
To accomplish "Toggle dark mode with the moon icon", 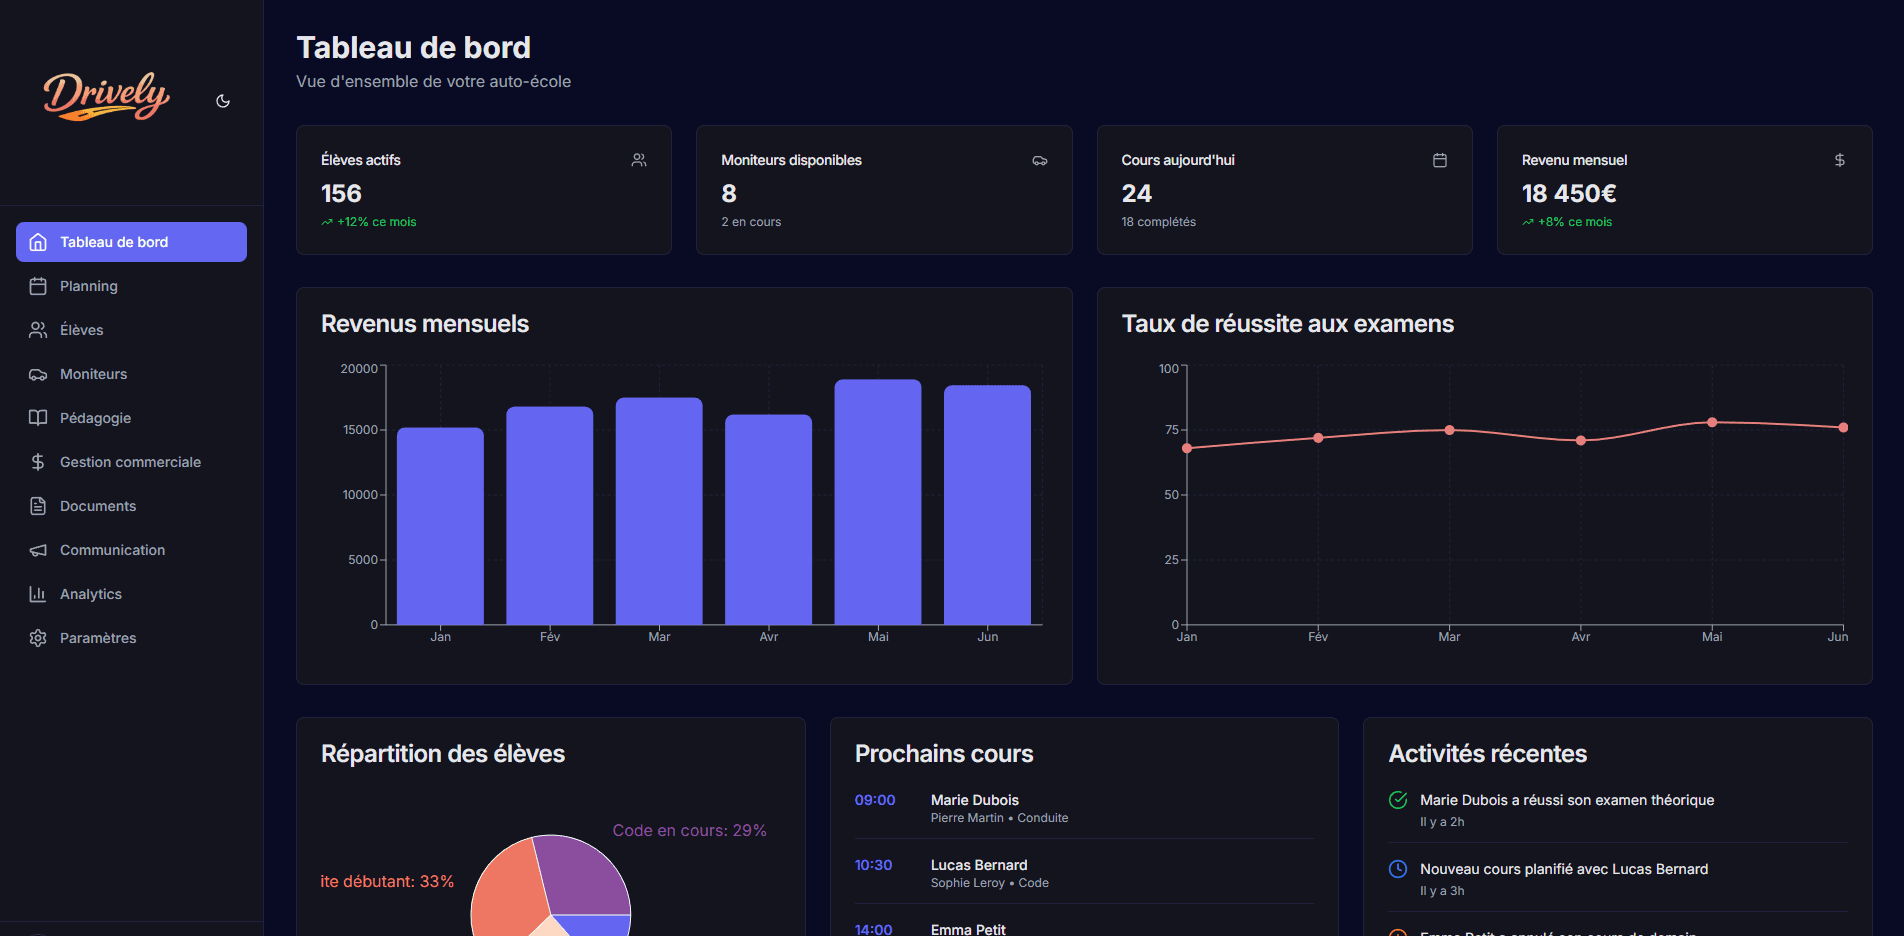I will coord(223,101).
